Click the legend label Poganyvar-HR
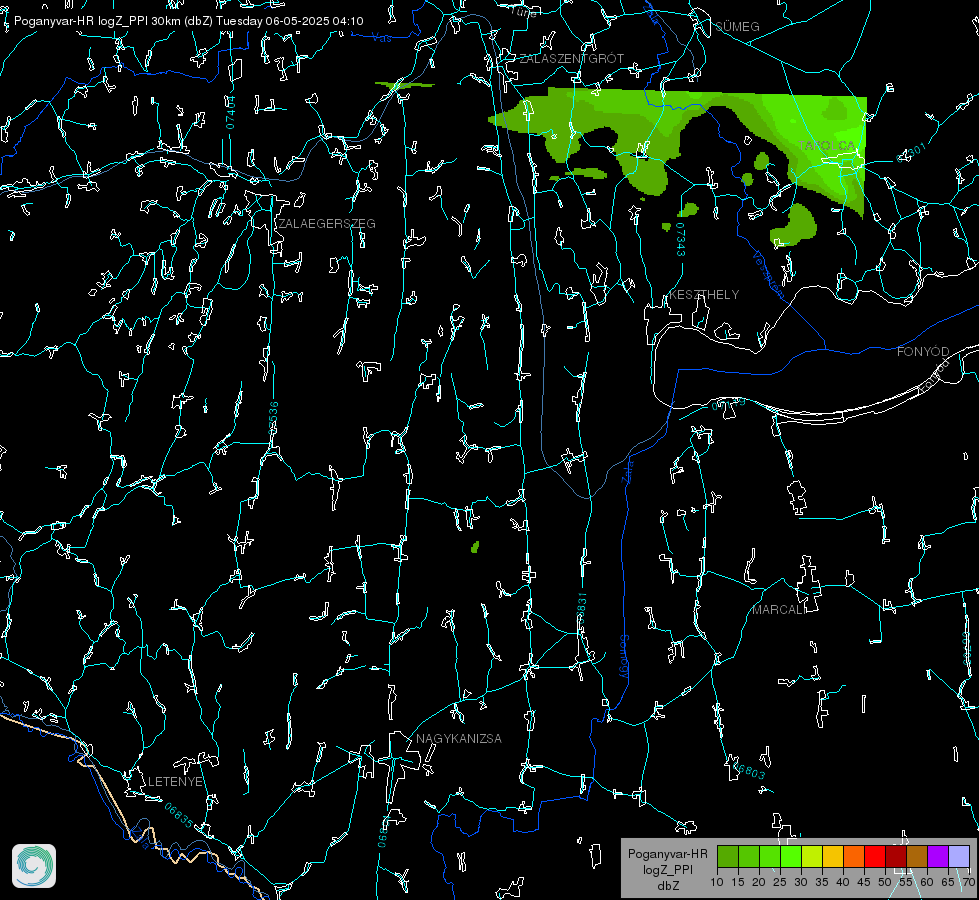 pos(667,853)
